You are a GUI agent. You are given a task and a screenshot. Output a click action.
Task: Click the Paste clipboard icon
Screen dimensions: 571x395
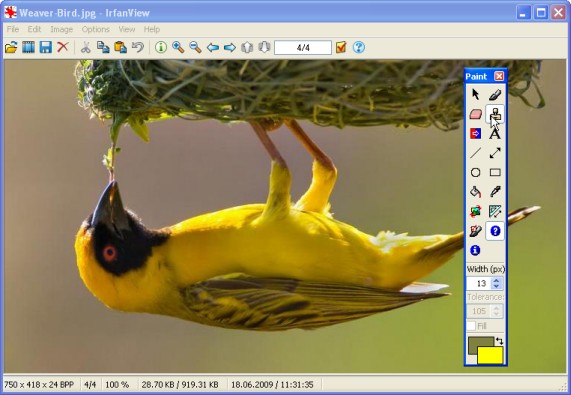[121, 47]
